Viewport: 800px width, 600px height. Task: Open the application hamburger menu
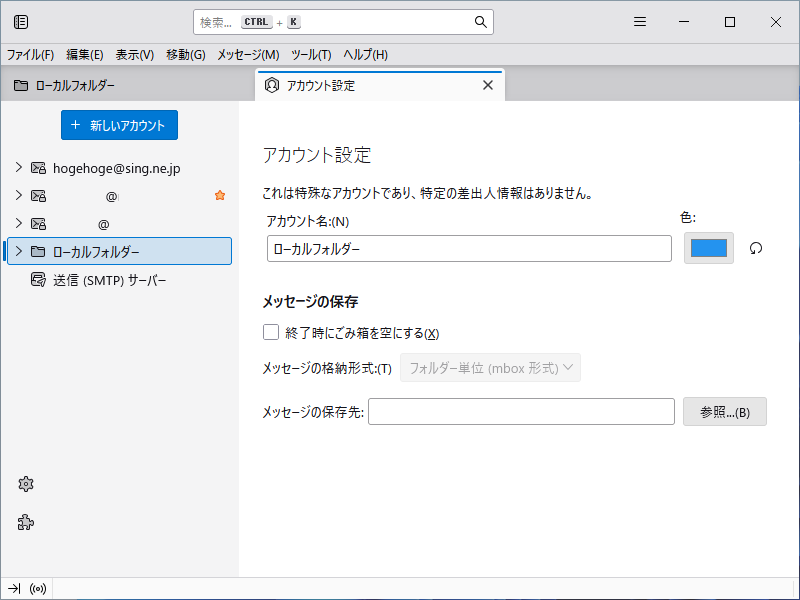[x=640, y=22]
